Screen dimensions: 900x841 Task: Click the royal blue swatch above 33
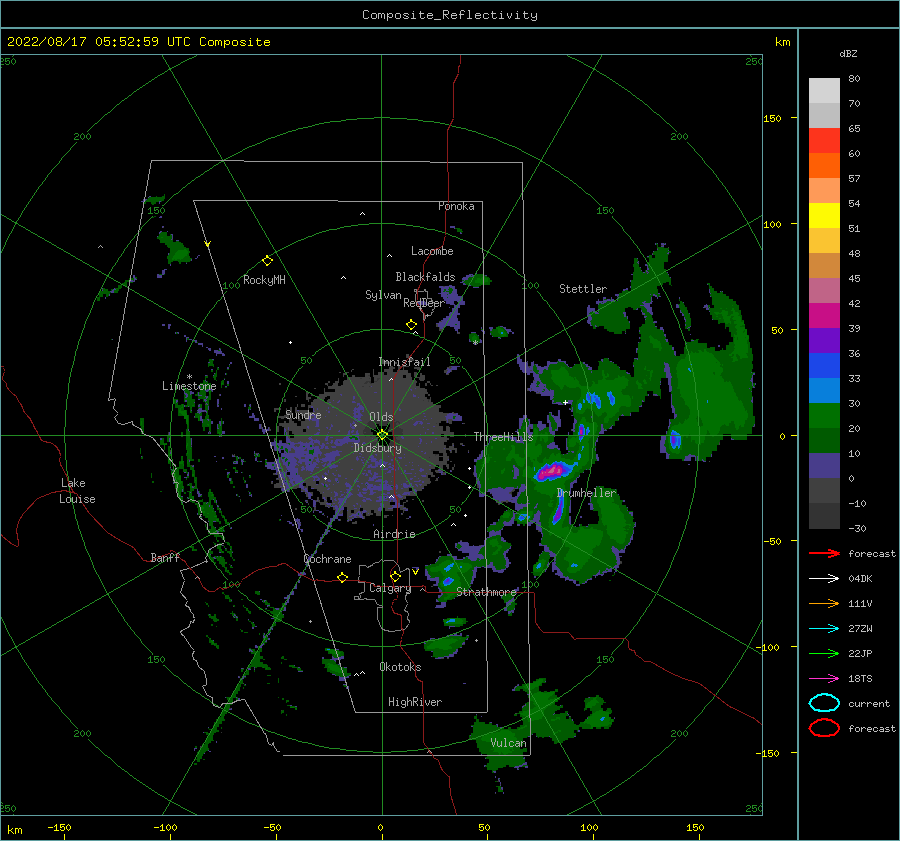tap(824, 365)
